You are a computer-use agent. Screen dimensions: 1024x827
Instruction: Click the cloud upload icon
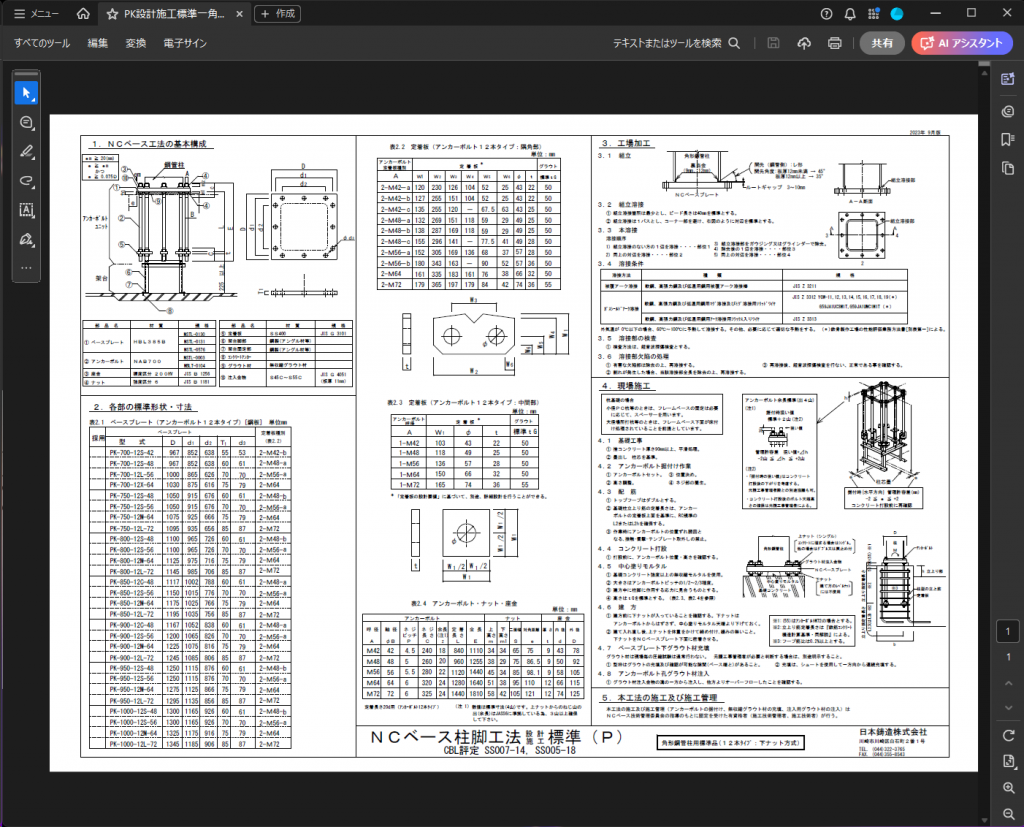(x=804, y=43)
